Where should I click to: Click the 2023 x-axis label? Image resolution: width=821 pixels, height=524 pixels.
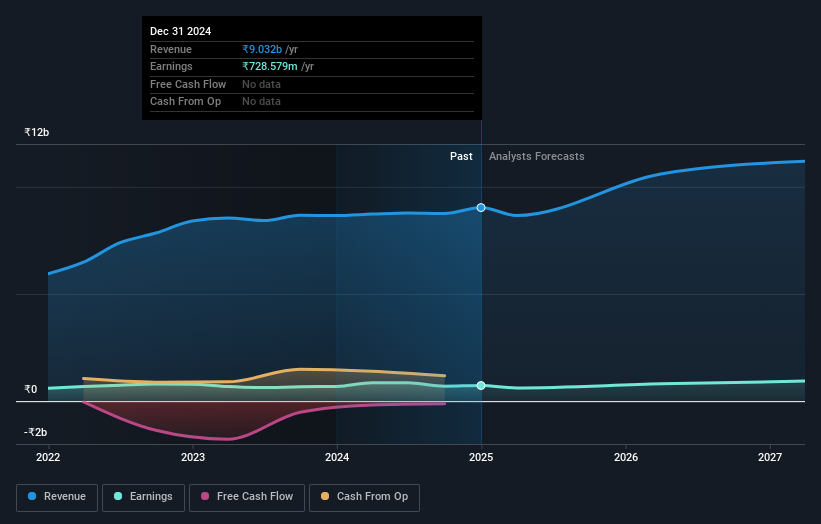pyautogui.click(x=193, y=458)
